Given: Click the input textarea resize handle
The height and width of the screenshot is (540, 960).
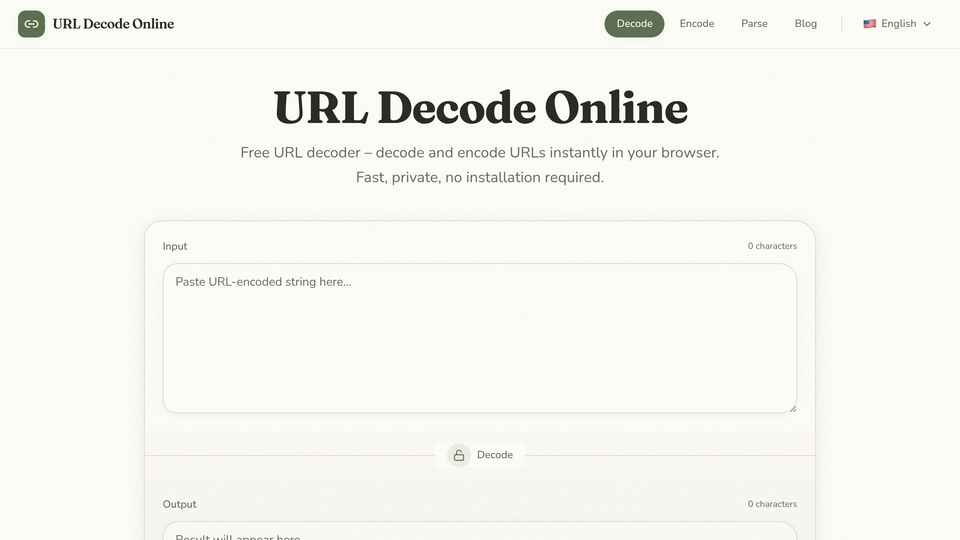Looking at the screenshot, I should click(x=793, y=408).
